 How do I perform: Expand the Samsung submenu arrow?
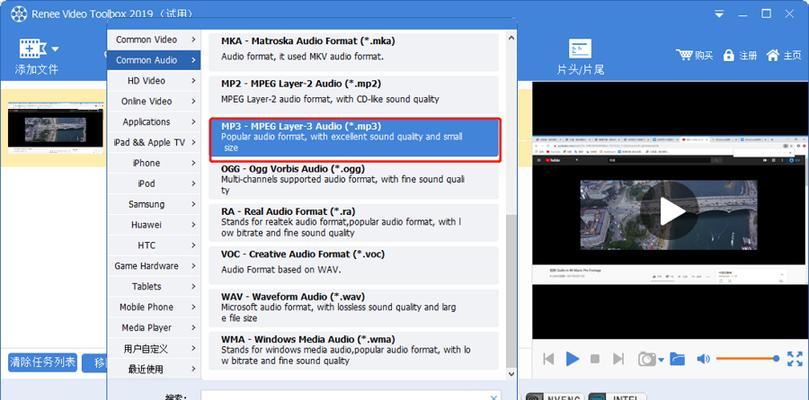pos(193,204)
